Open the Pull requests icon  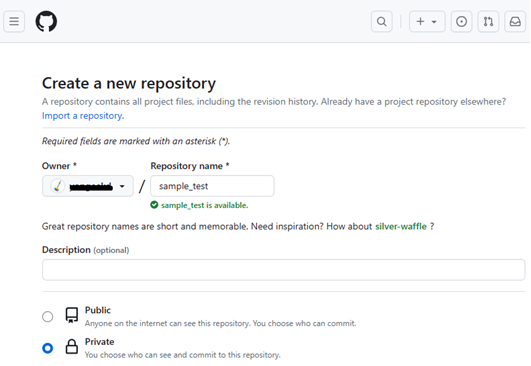488,21
